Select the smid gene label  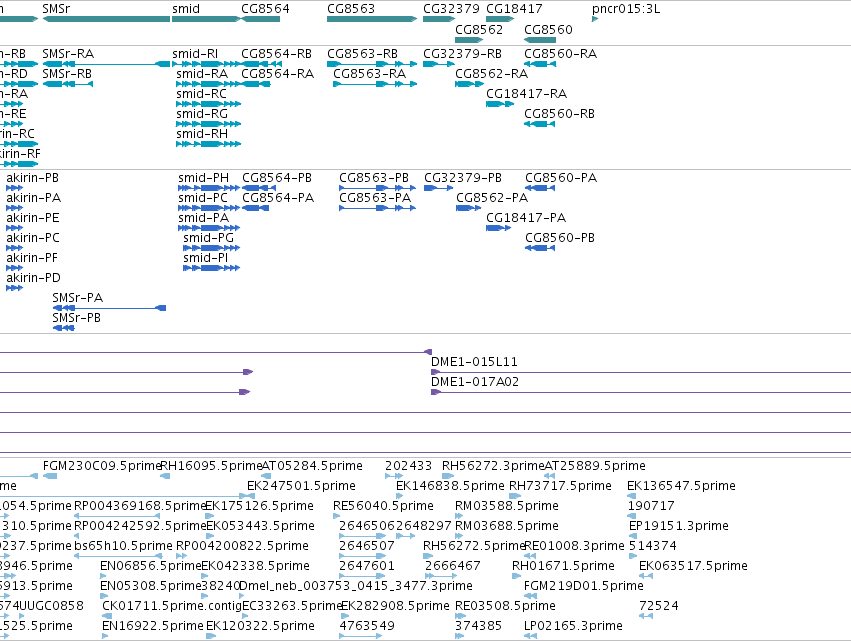(186, 9)
